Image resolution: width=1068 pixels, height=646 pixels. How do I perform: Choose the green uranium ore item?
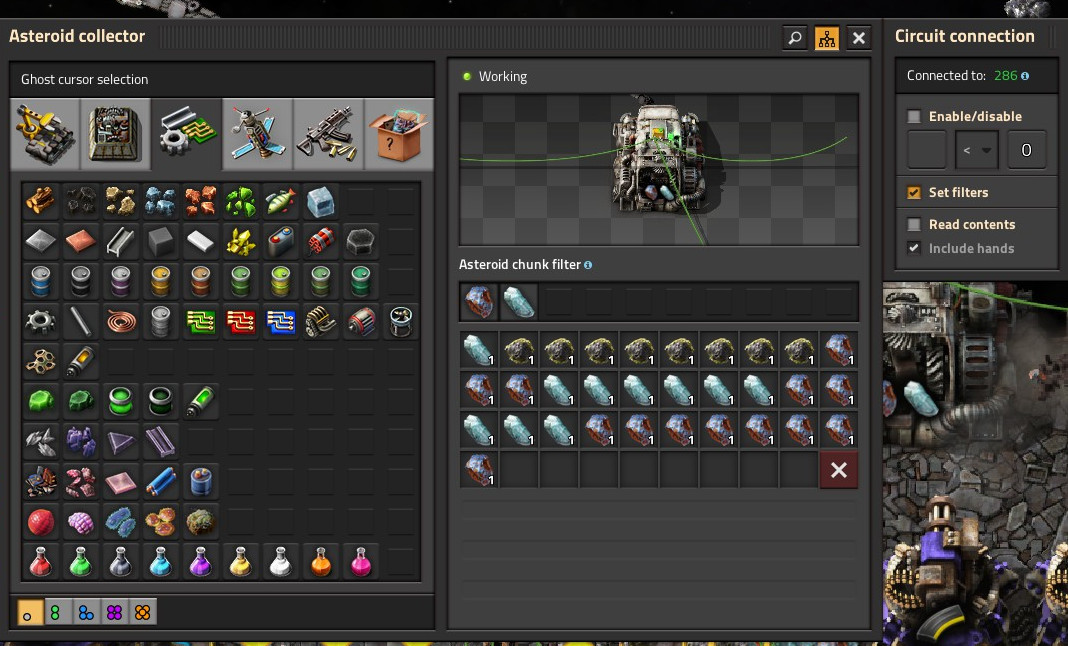click(241, 201)
